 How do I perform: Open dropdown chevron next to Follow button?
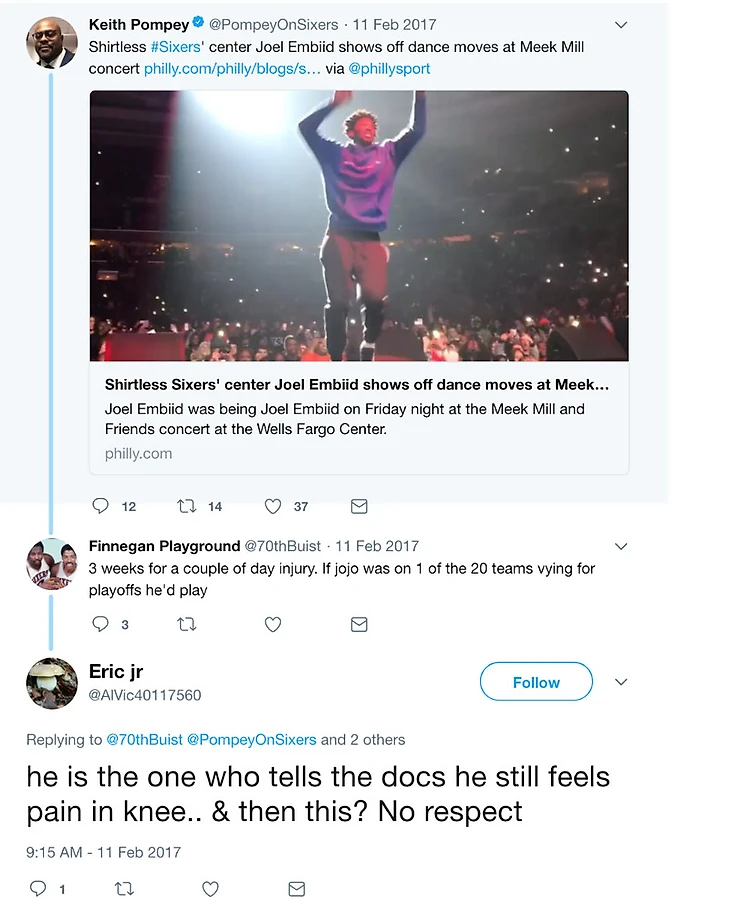[620, 682]
